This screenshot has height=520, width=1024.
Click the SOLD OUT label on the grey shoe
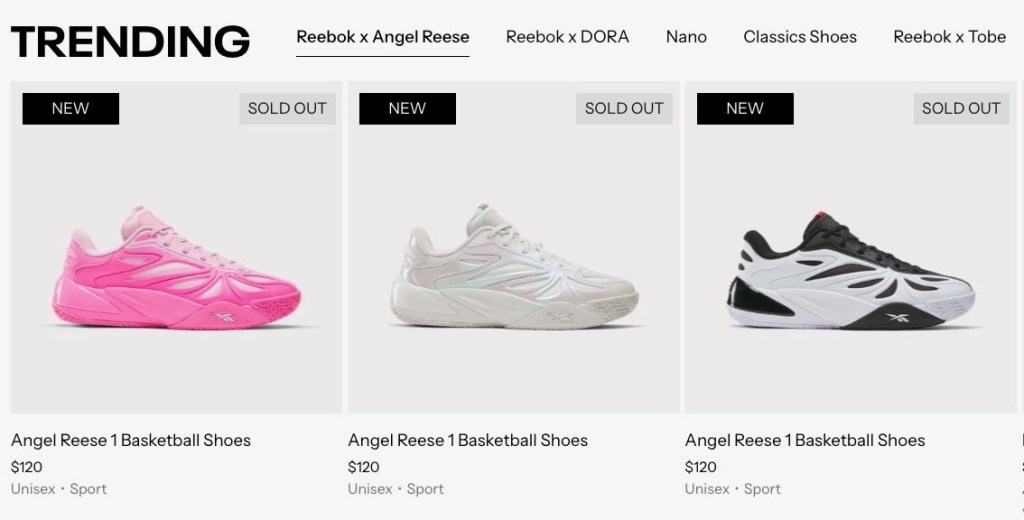coord(624,108)
